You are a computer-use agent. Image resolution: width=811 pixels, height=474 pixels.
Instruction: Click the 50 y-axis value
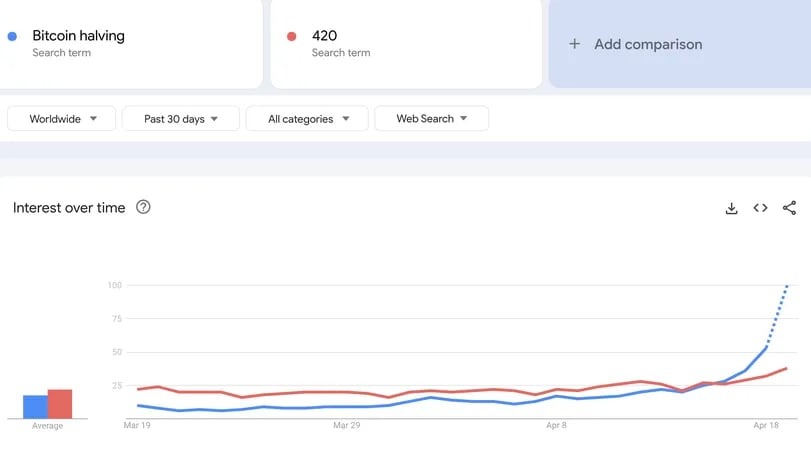point(117,352)
